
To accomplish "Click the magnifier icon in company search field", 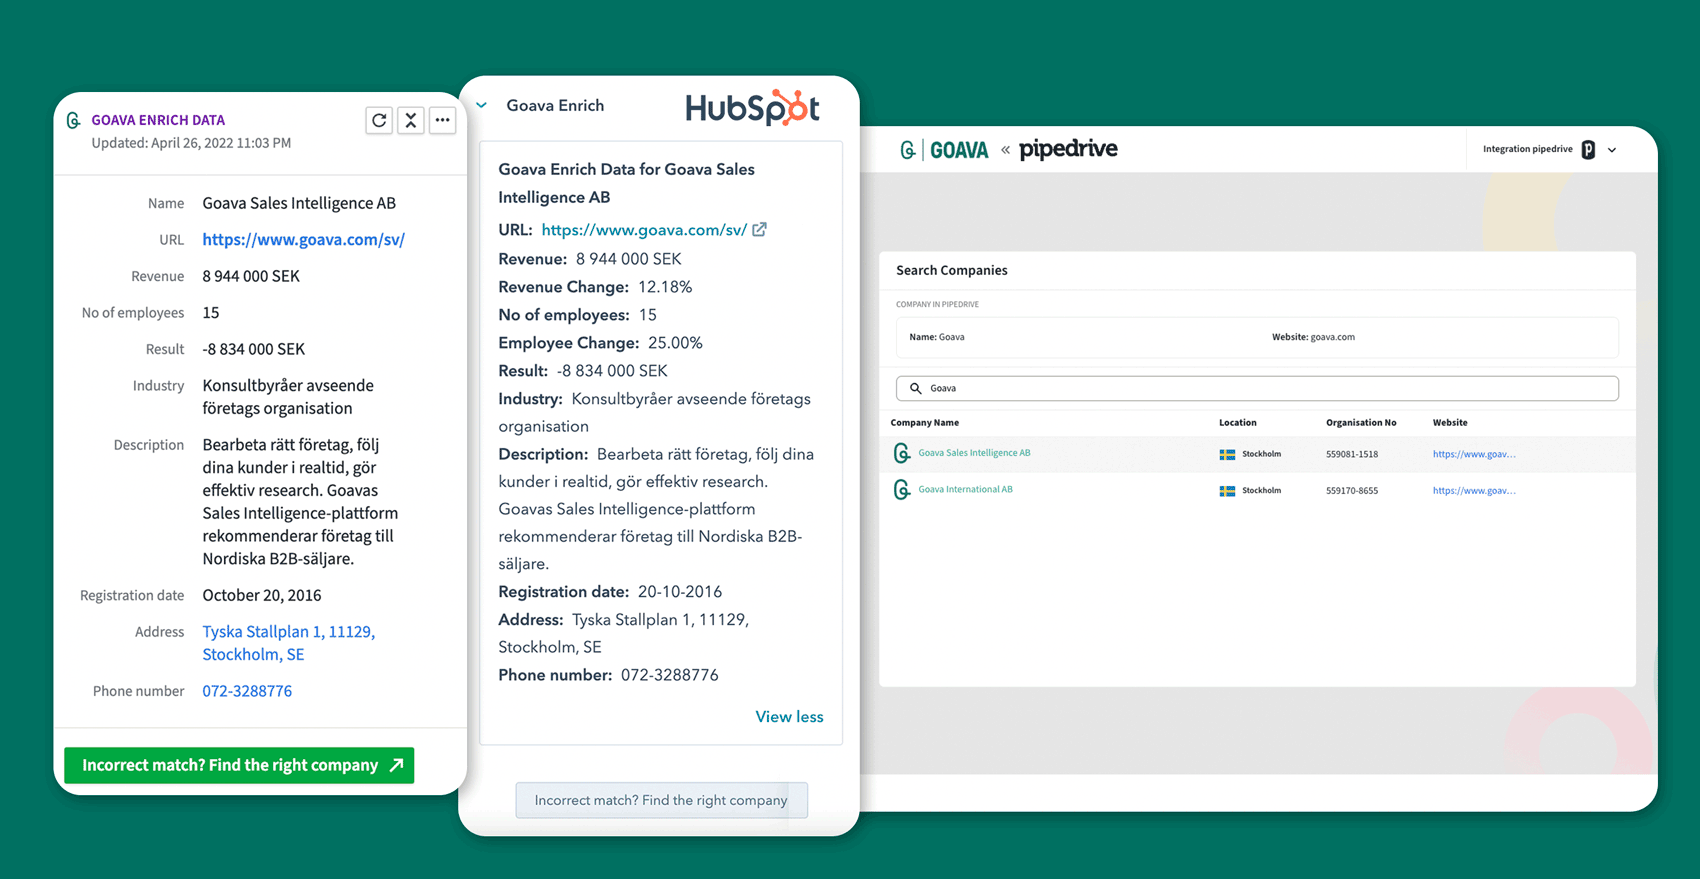I will click(x=915, y=388).
